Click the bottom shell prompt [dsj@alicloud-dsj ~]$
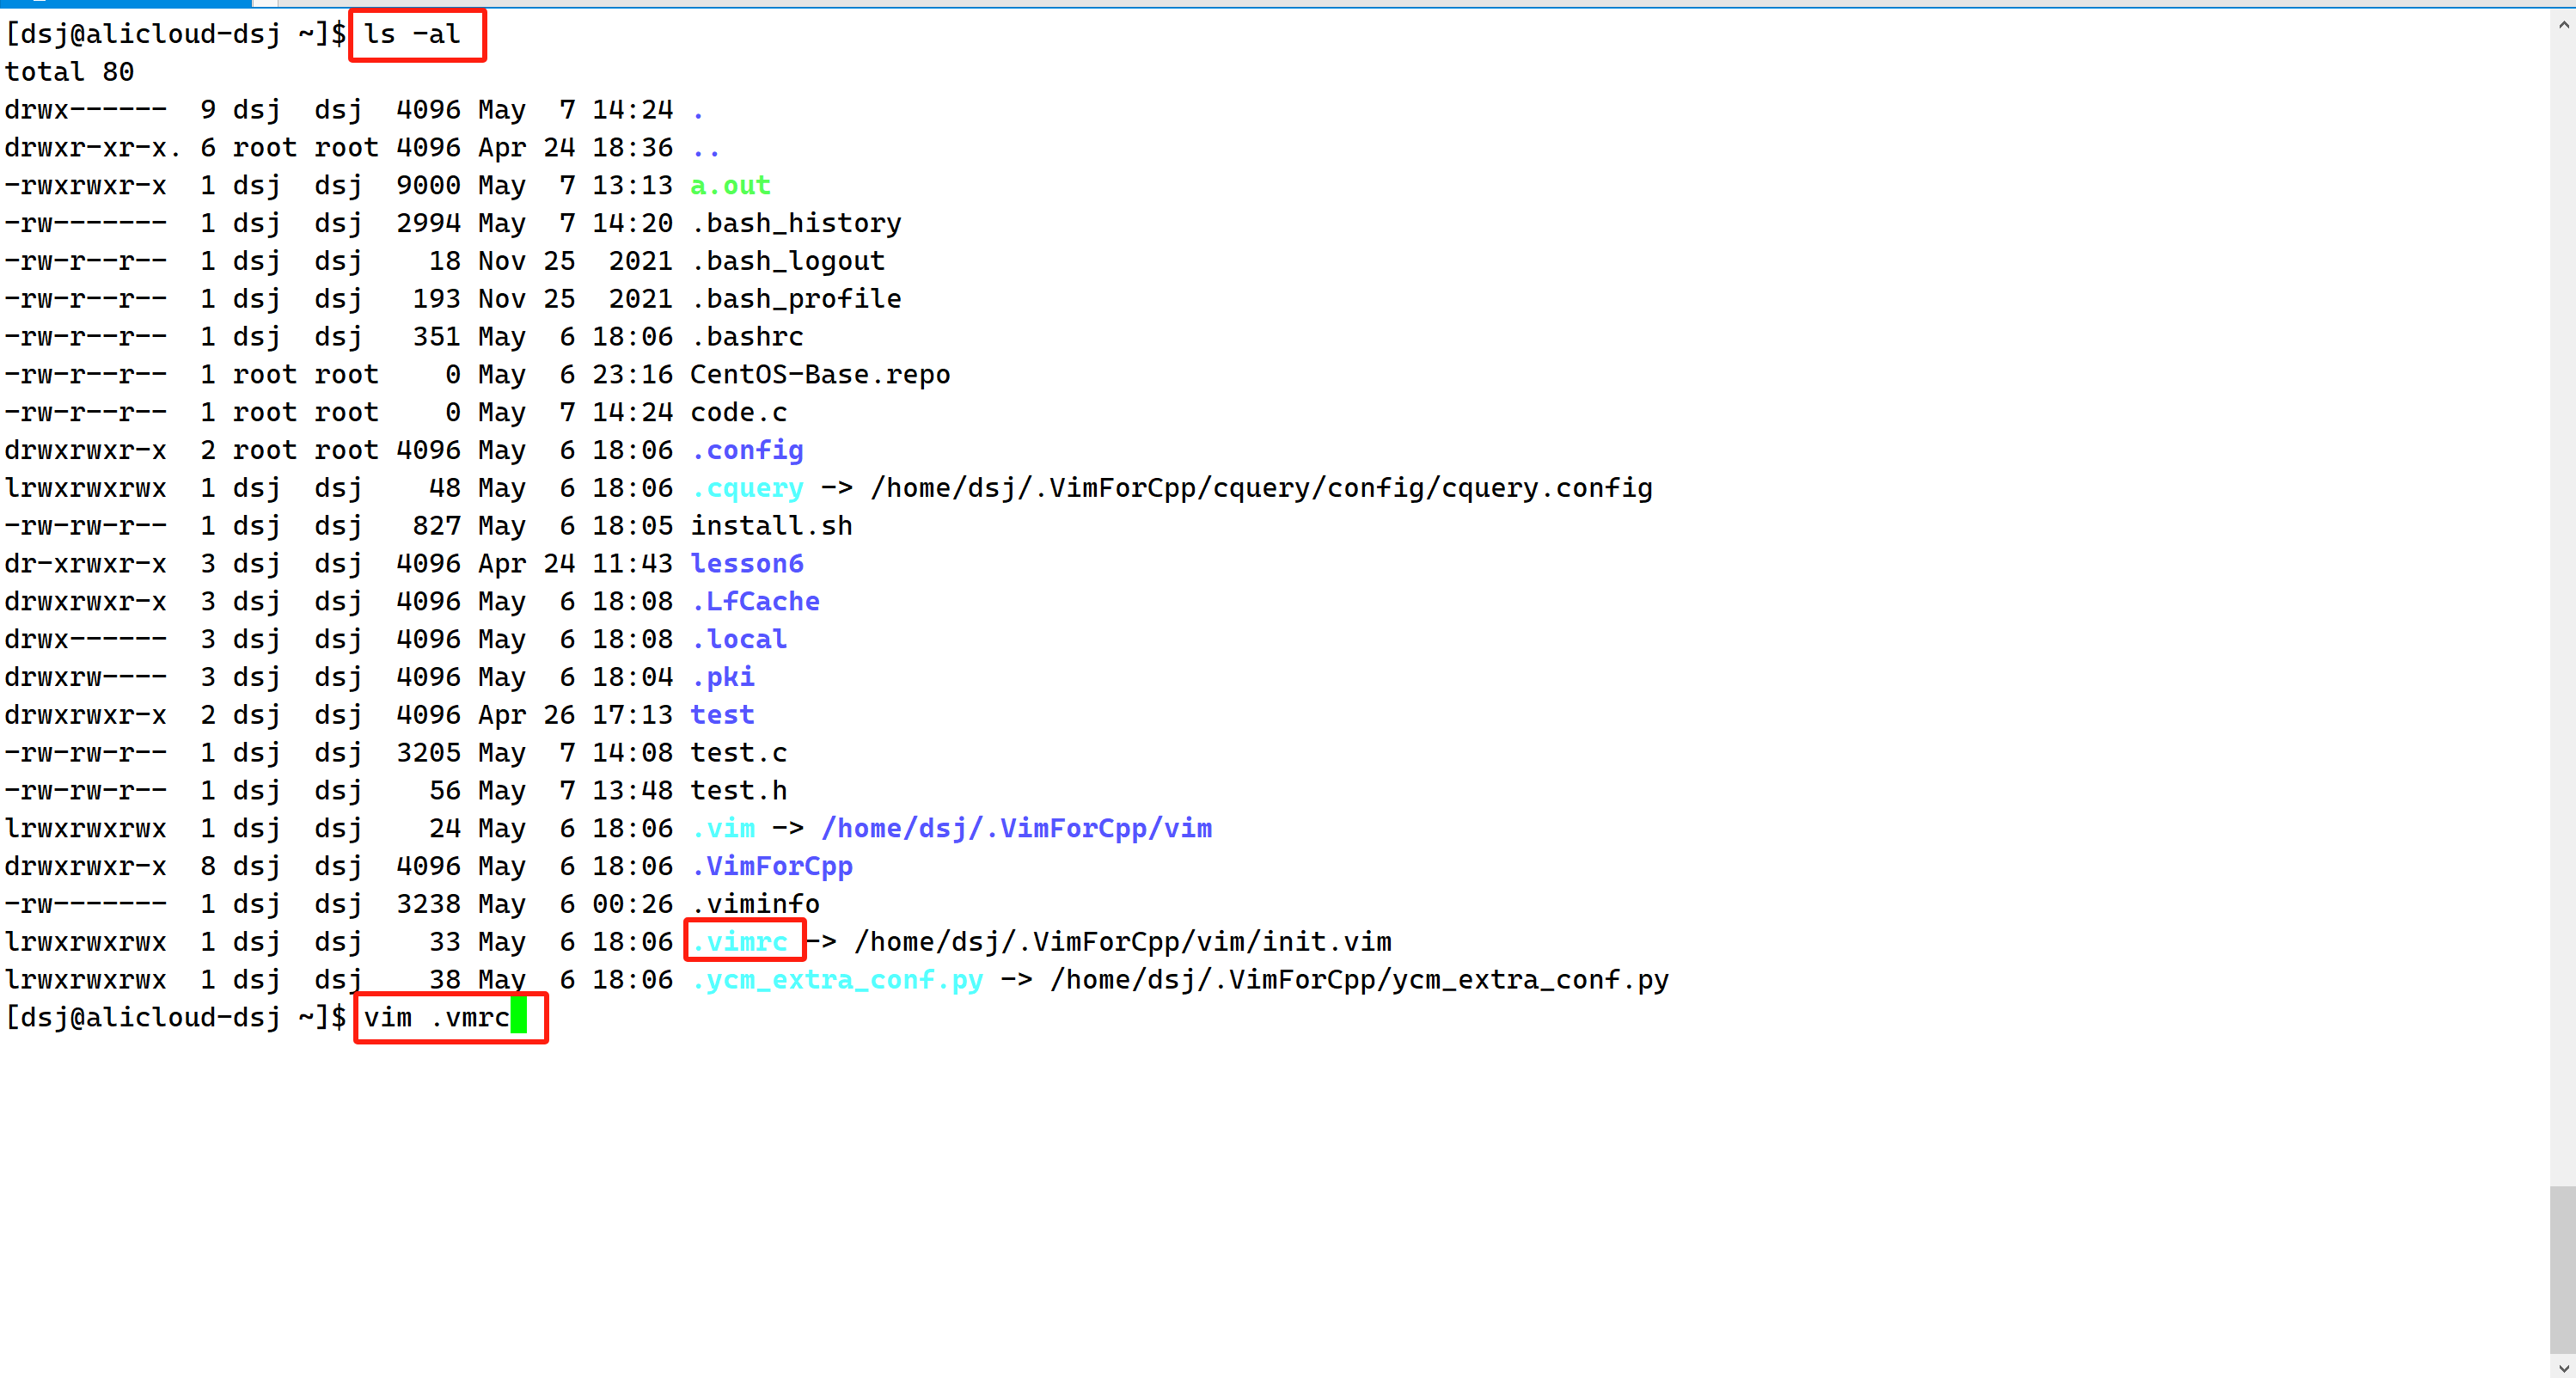The width and height of the screenshot is (2576, 1378). (175, 1018)
